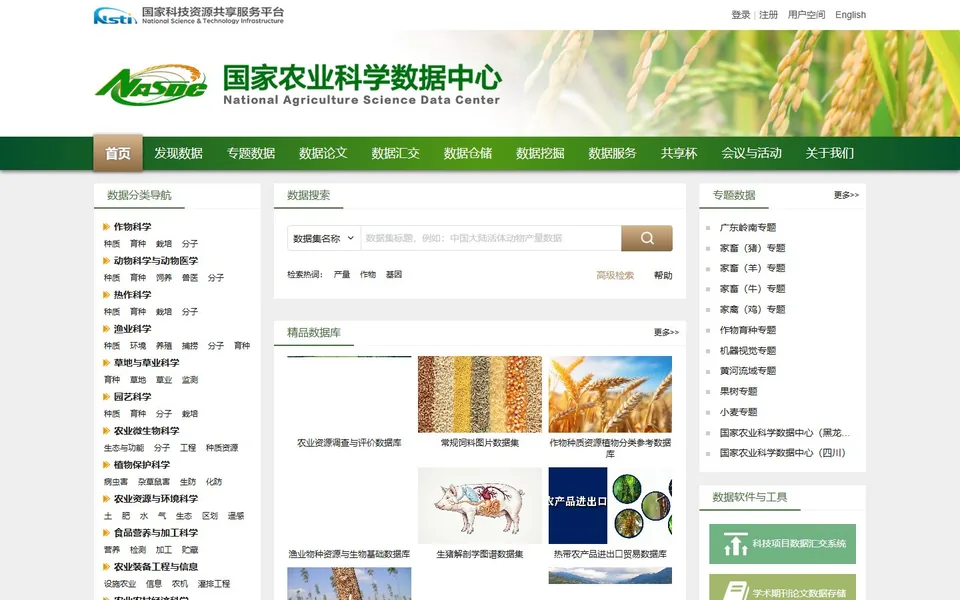Open pig anatomy image 生猪解剖学图谱数据集
The height and width of the screenshot is (600, 960).
click(x=479, y=506)
